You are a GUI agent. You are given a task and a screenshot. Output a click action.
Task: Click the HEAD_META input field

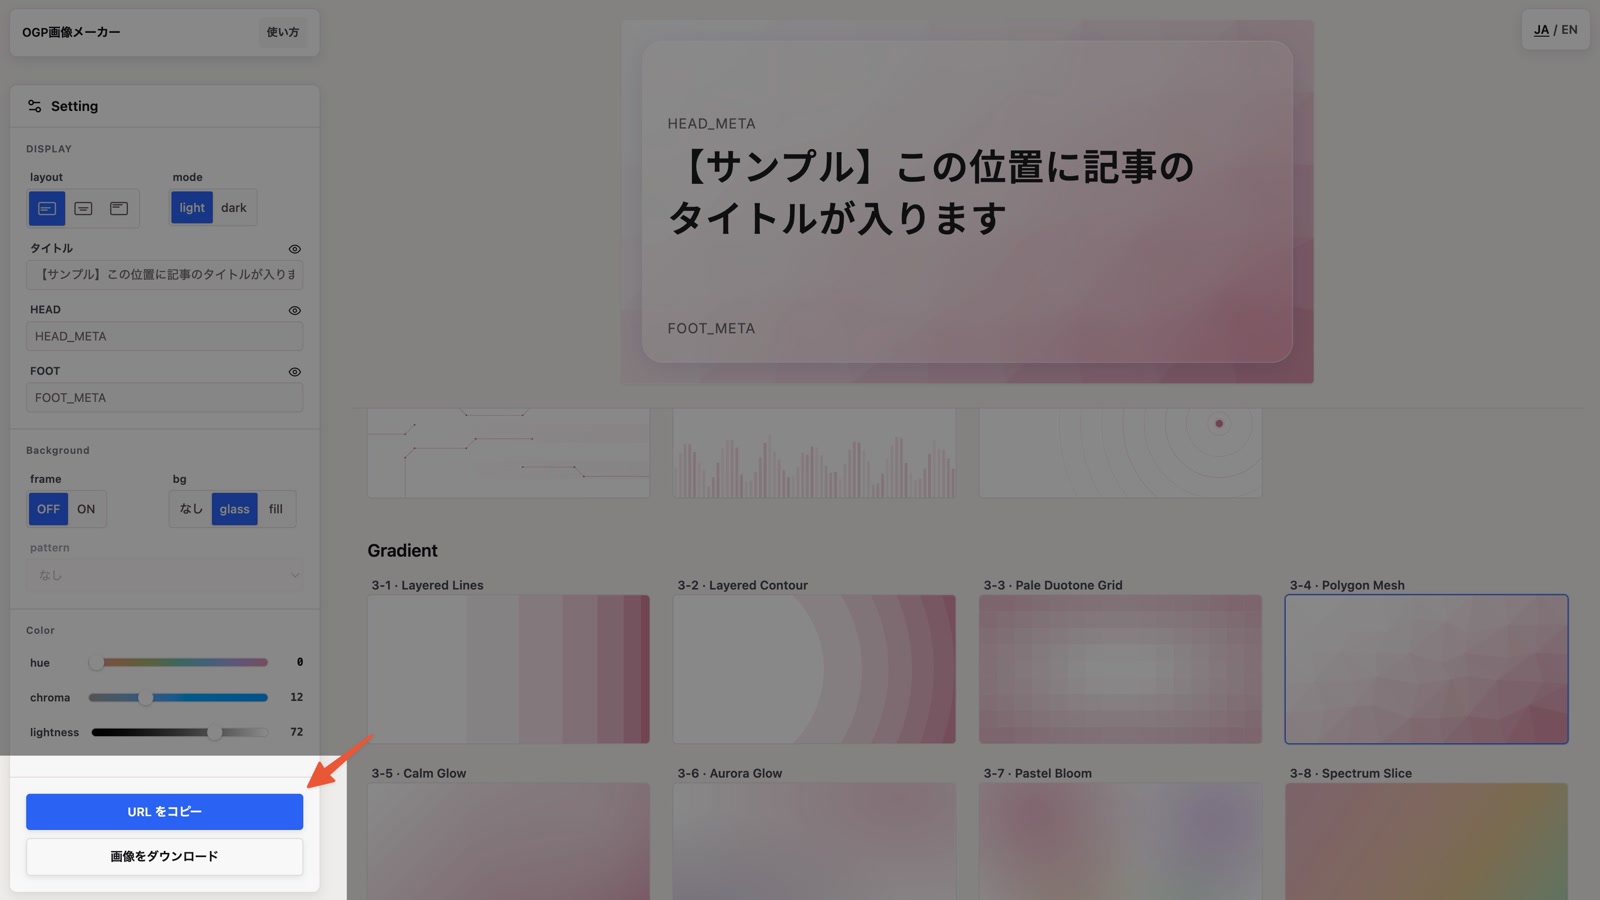tap(165, 336)
